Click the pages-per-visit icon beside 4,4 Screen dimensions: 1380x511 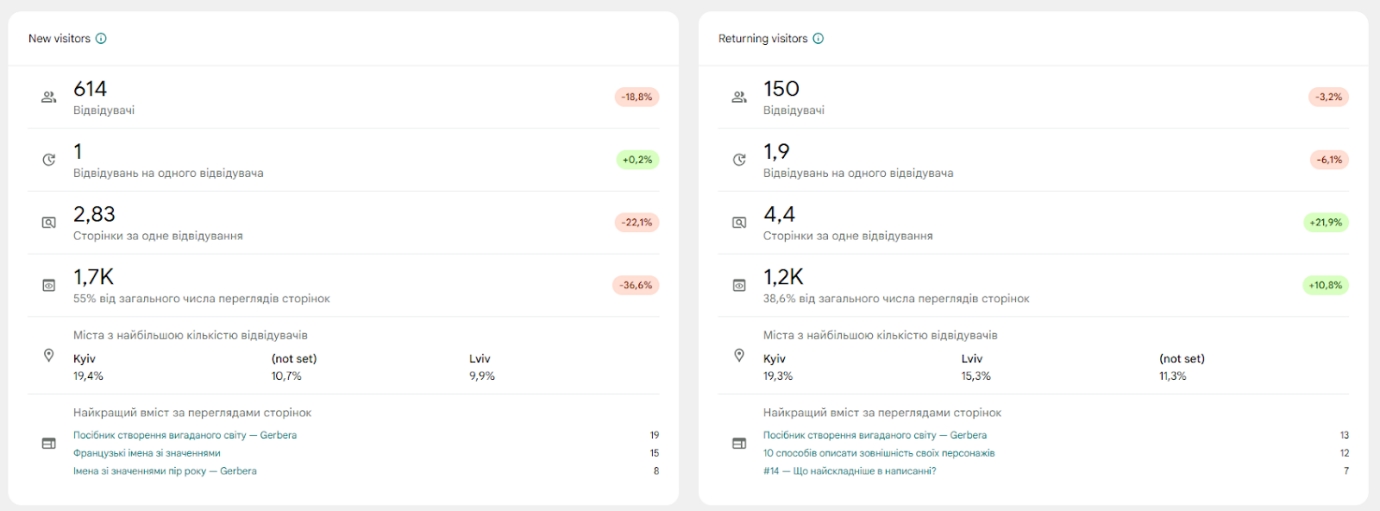pos(739,223)
